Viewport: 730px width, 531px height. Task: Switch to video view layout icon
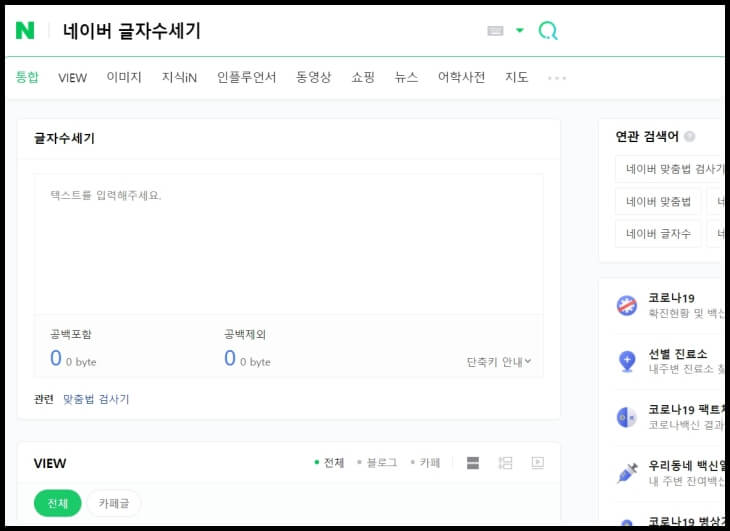point(538,463)
